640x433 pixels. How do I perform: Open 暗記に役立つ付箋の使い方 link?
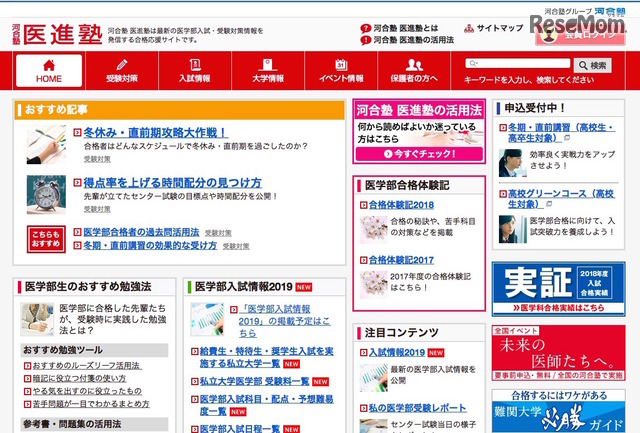click(79, 378)
